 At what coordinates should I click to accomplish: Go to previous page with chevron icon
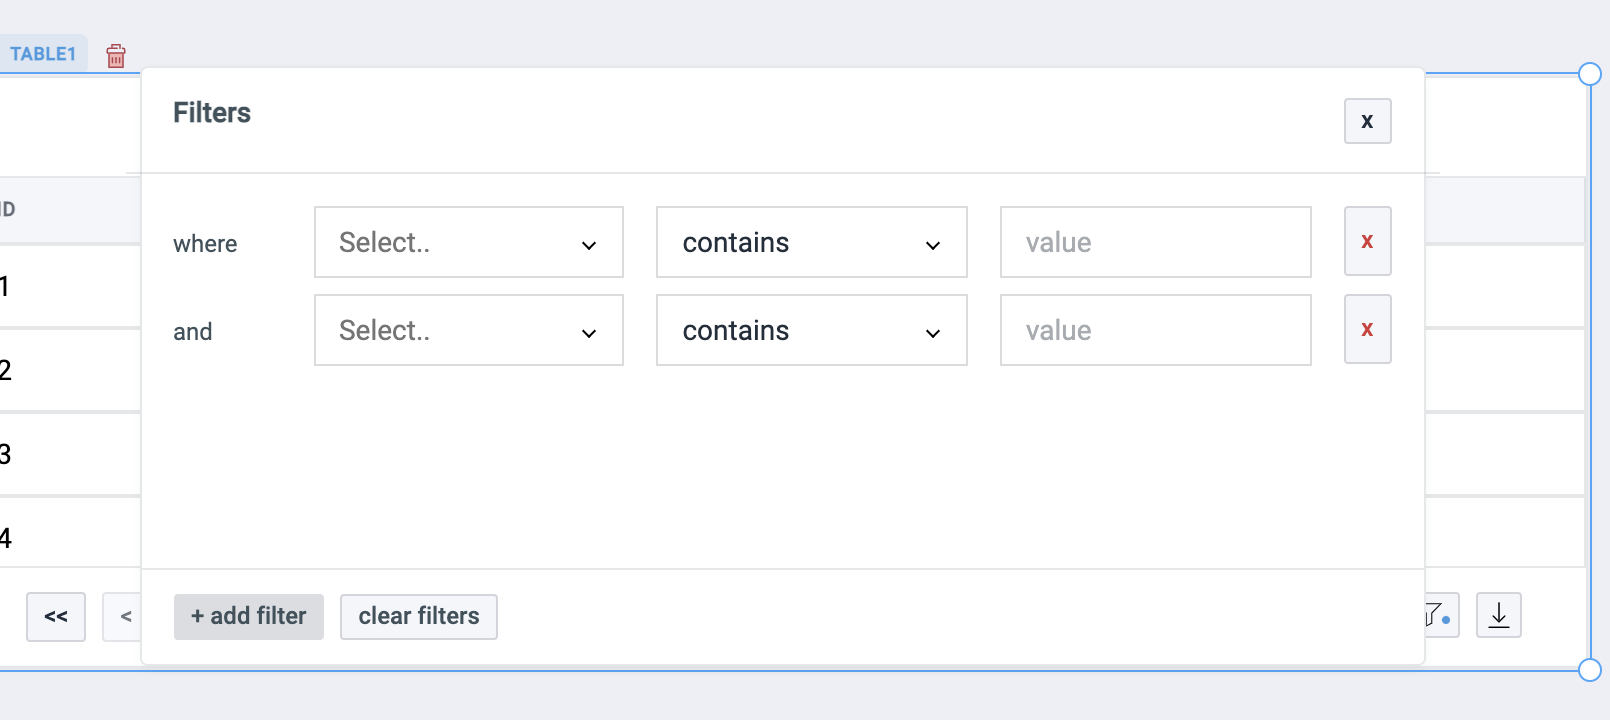[x=124, y=617]
